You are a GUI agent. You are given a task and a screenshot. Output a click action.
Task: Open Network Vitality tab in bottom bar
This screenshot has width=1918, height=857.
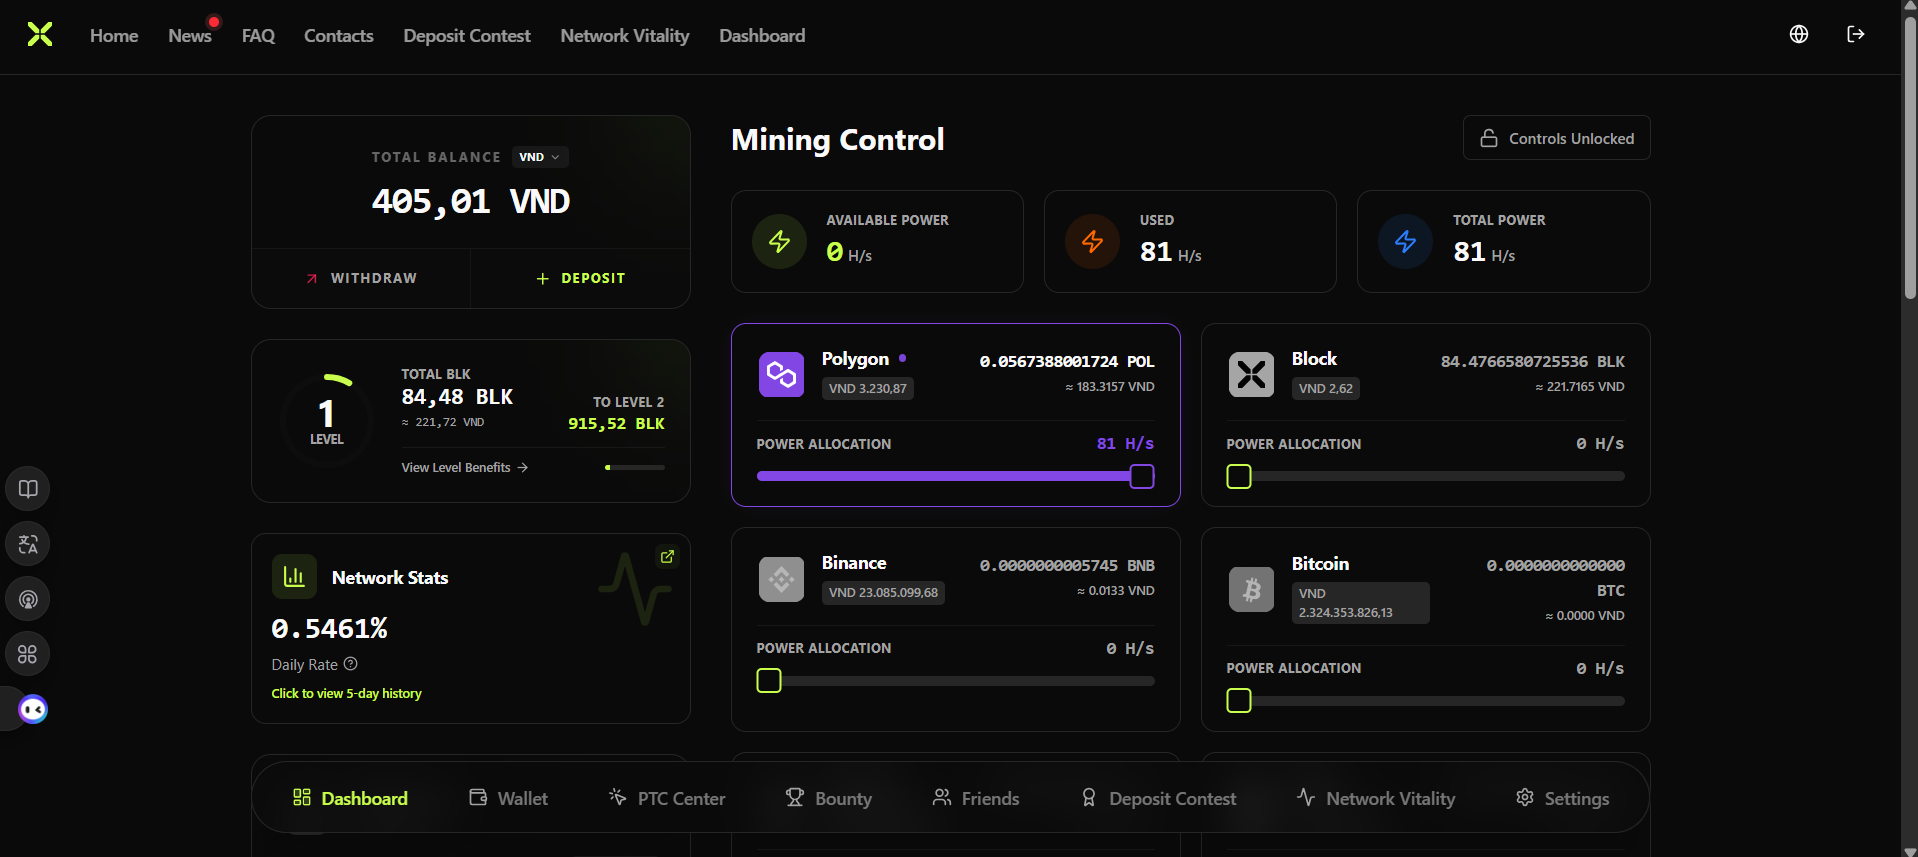(x=1376, y=798)
